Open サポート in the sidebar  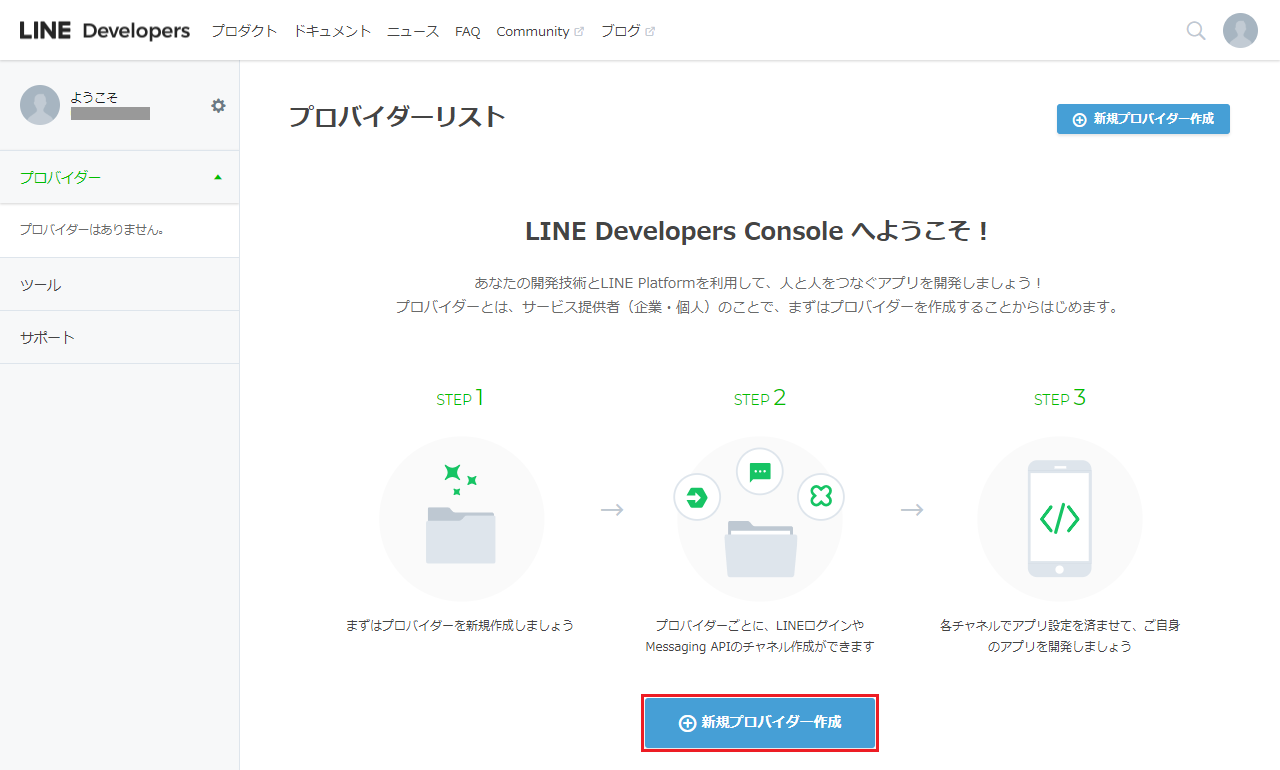(120, 337)
